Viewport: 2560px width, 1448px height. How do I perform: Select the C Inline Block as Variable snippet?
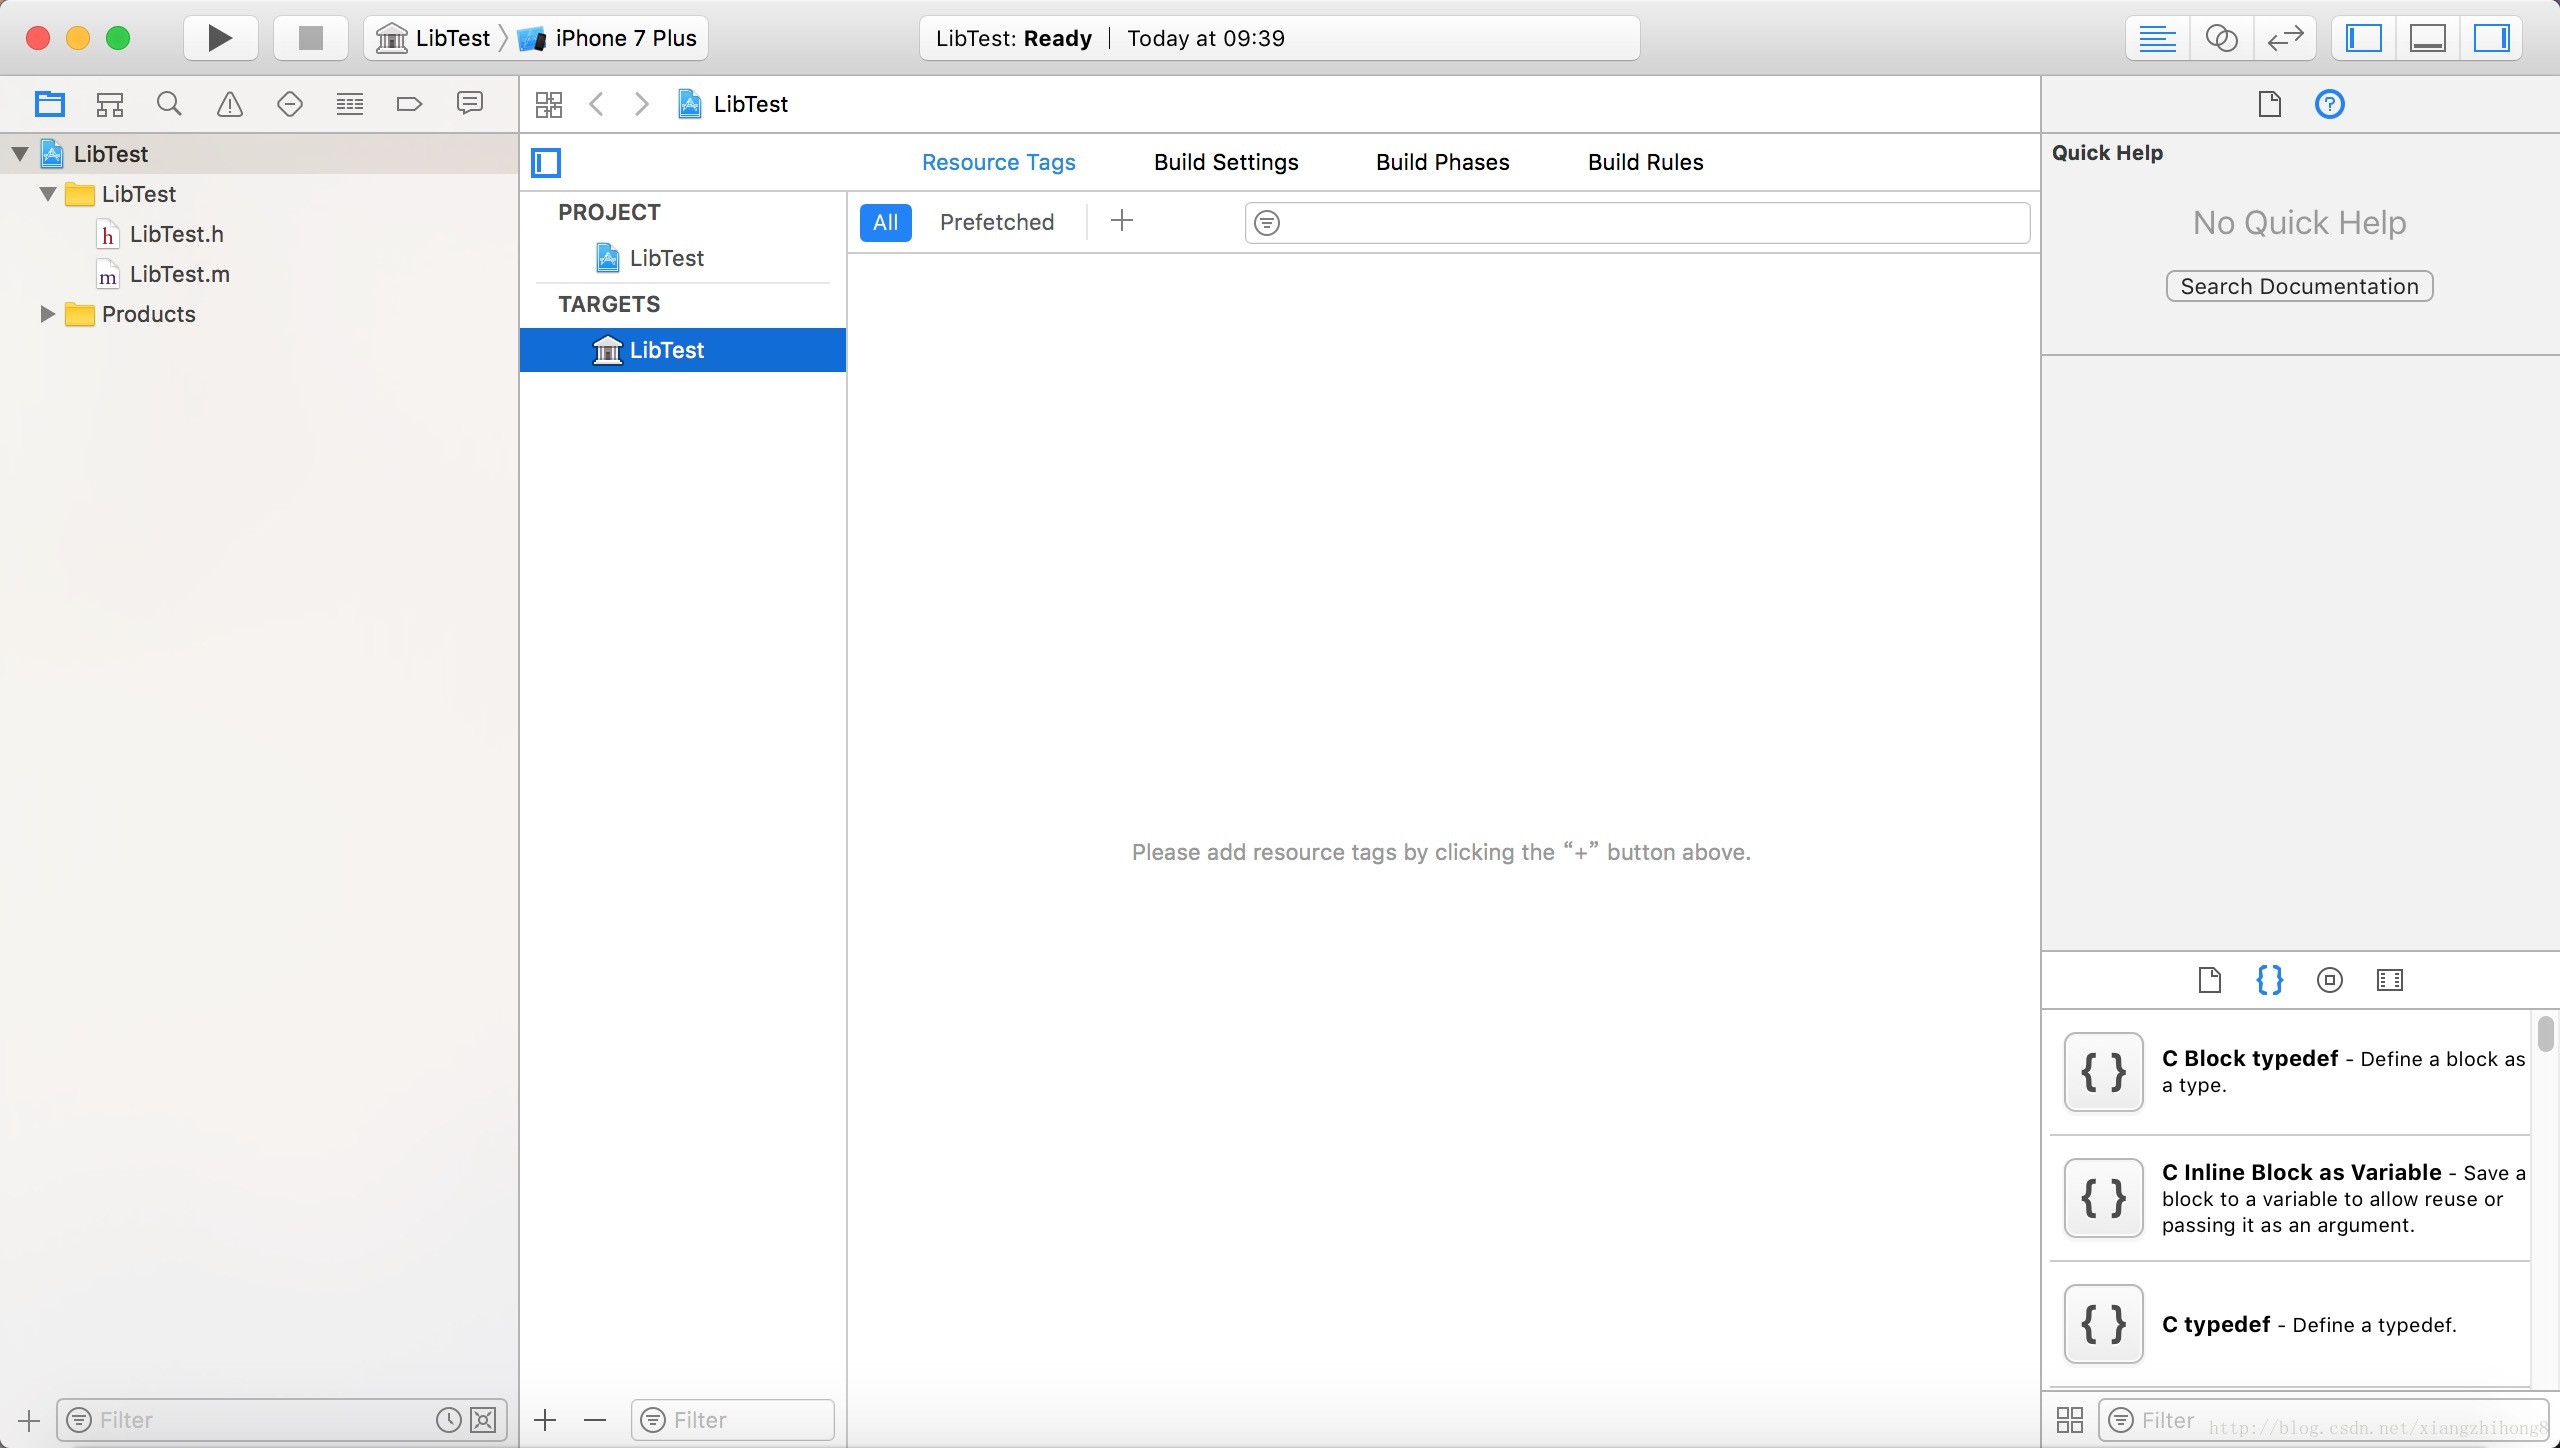(2290, 1198)
